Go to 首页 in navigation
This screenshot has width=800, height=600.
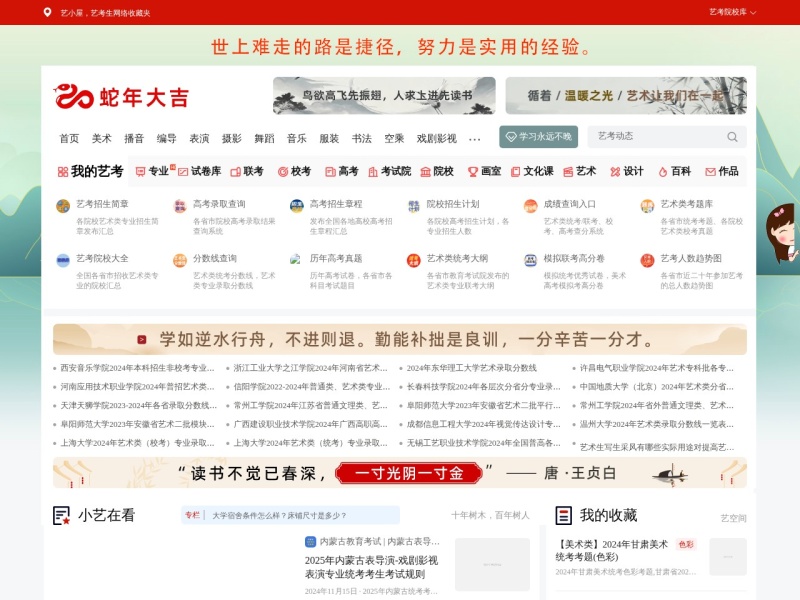tap(69, 138)
